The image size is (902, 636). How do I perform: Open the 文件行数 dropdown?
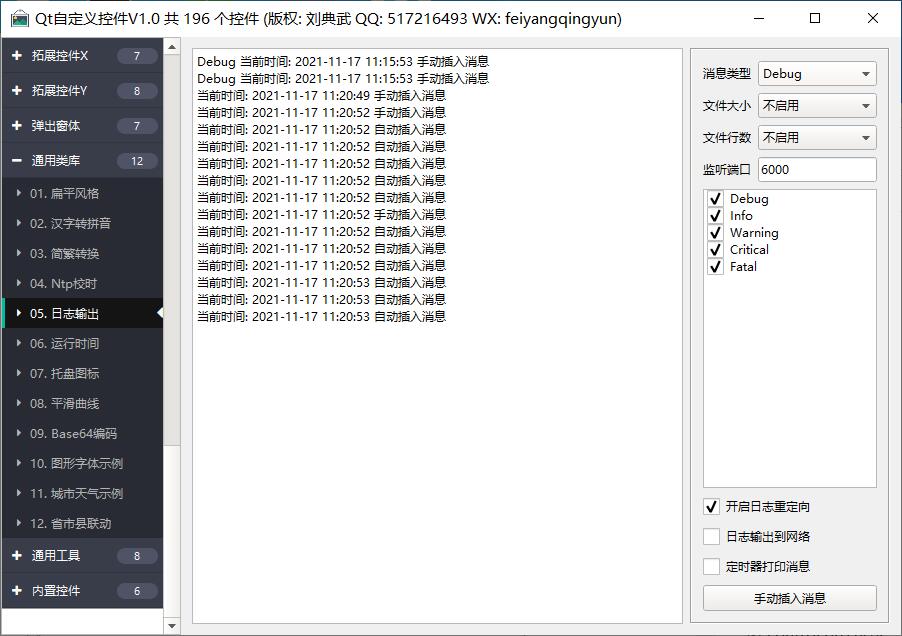(x=817, y=138)
